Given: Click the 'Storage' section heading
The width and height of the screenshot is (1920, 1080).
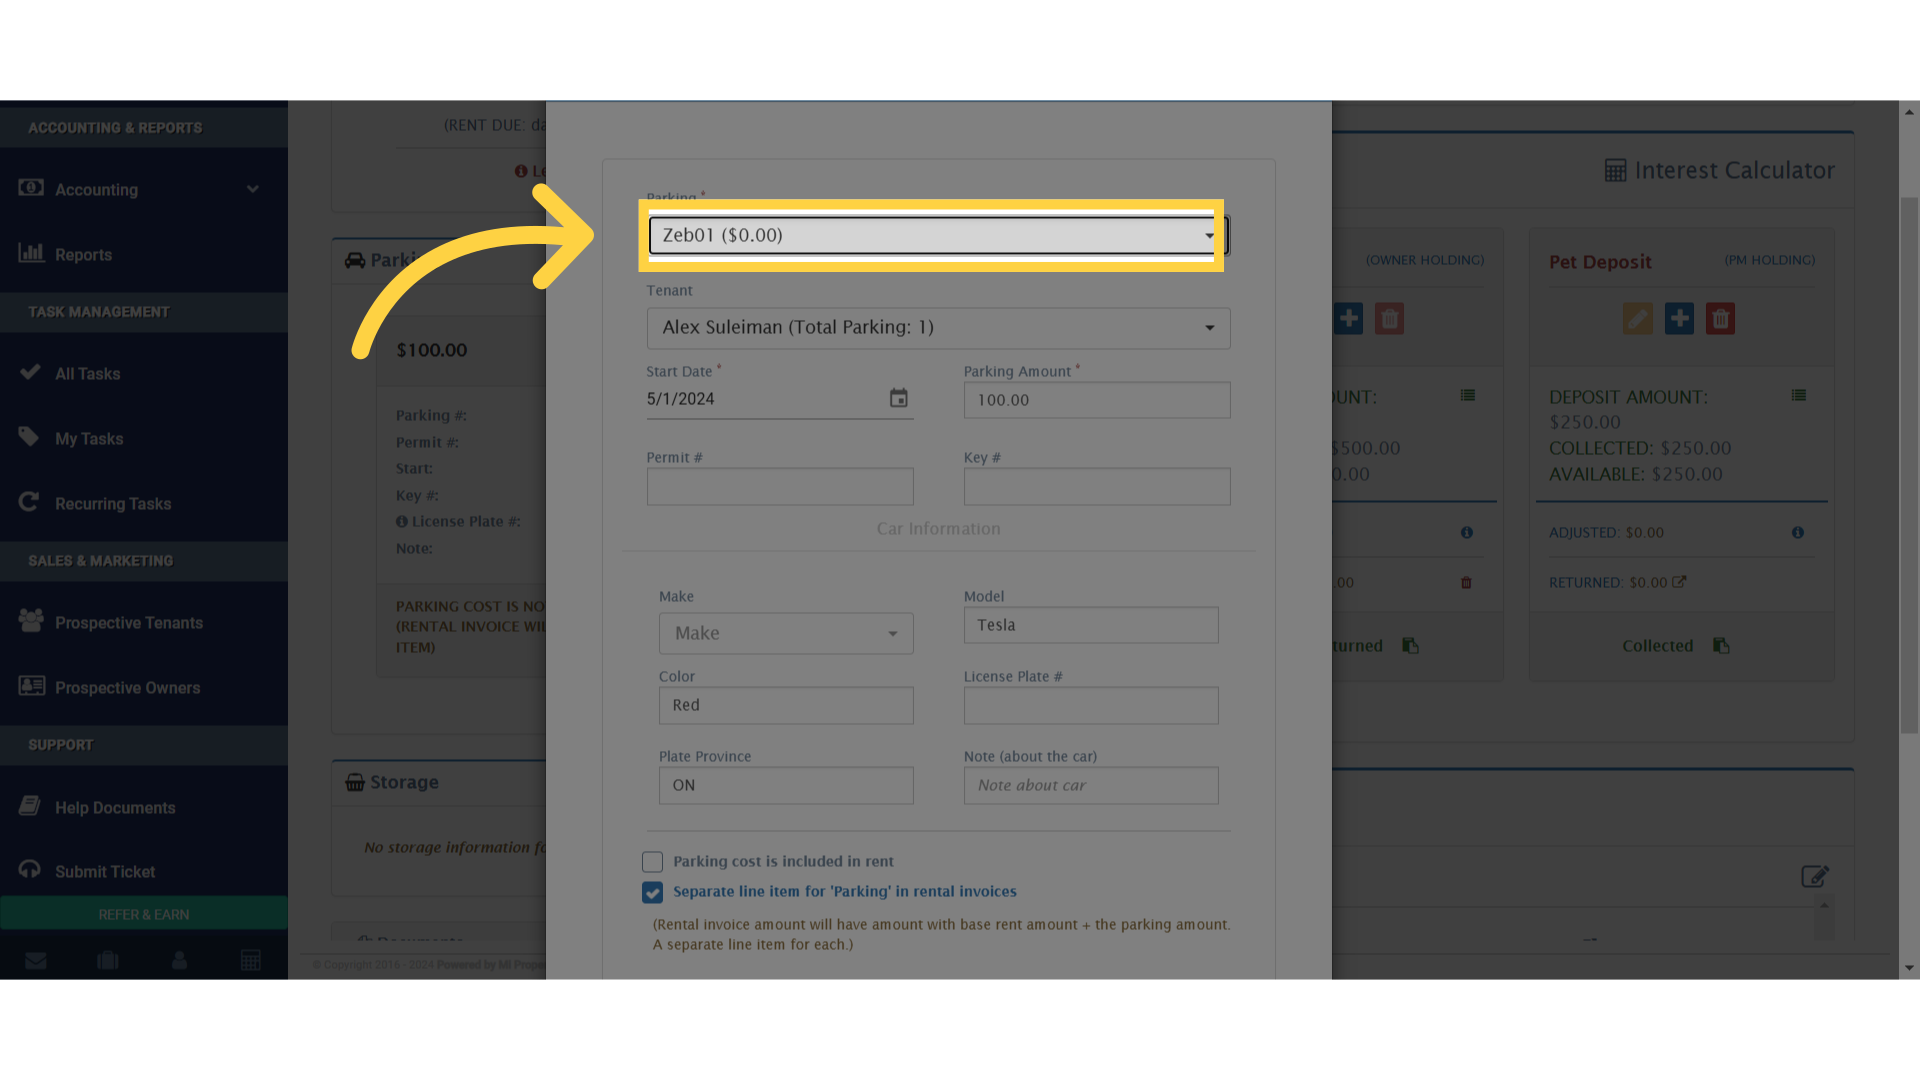Looking at the screenshot, I should [x=404, y=782].
